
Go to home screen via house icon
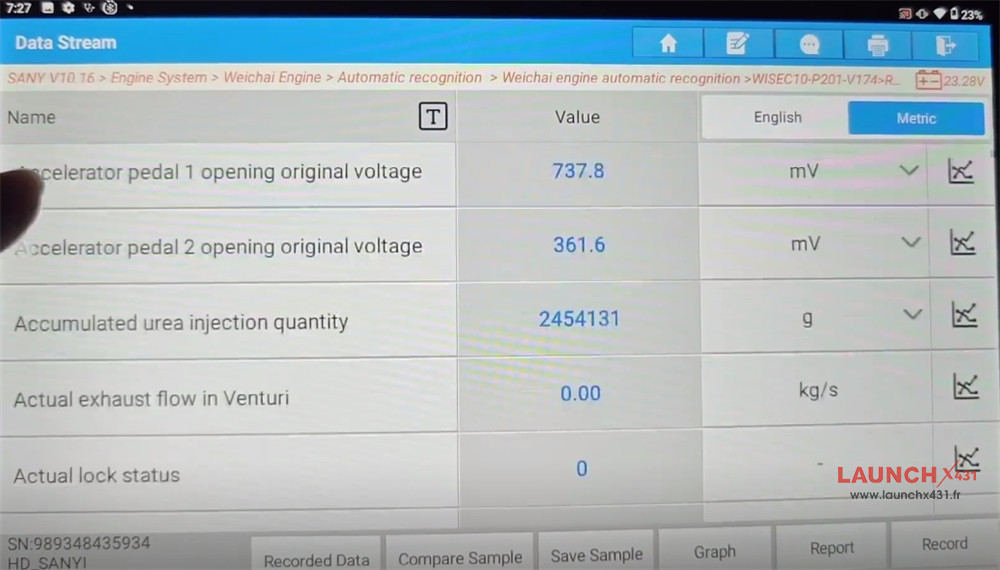tap(668, 44)
